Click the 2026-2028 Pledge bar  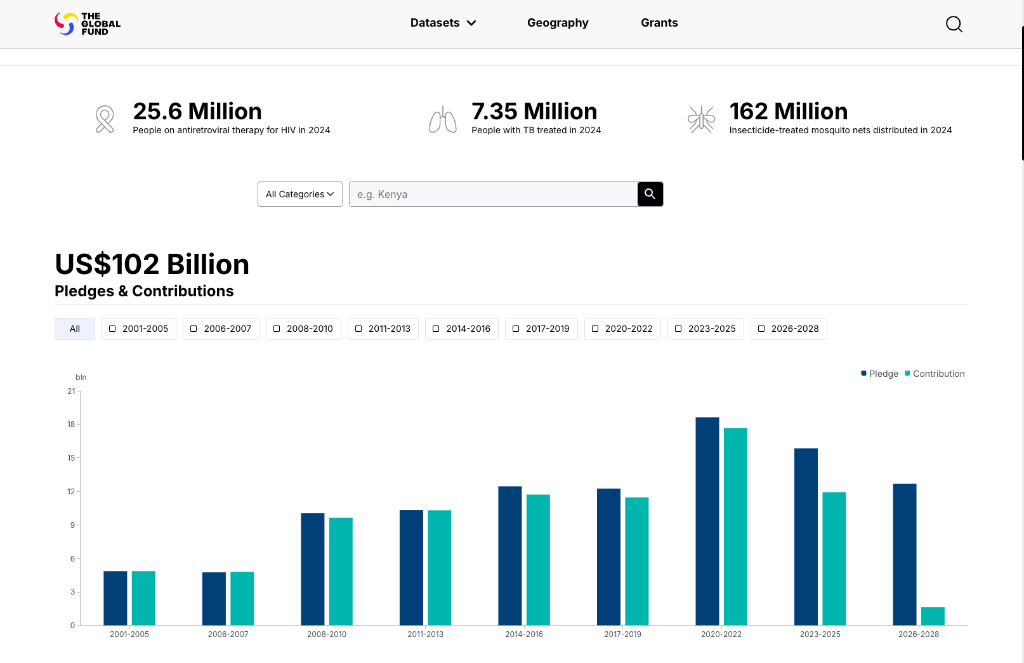(x=904, y=555)
